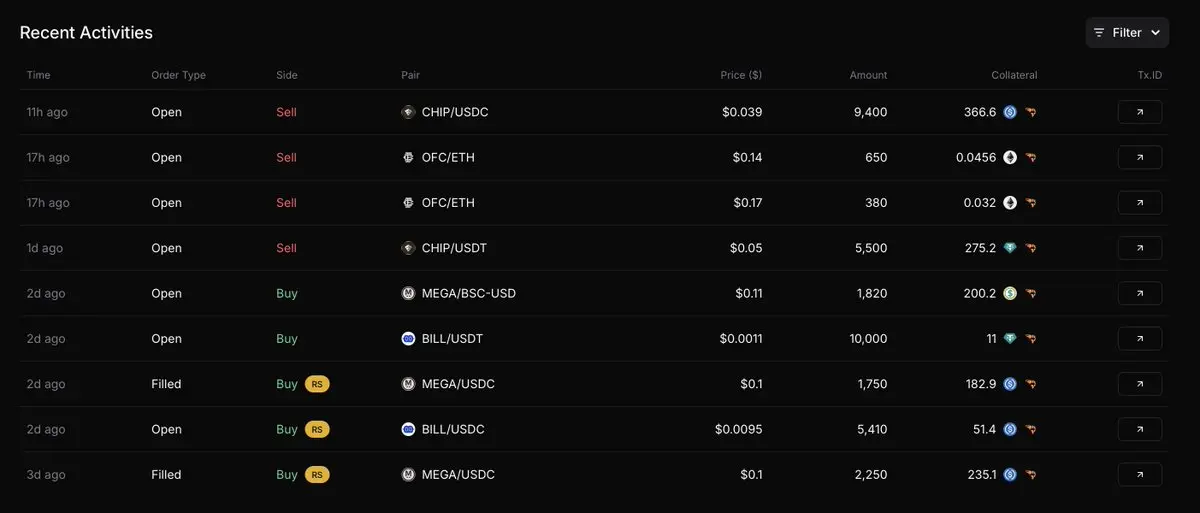The height and width of the screenshot is (513, 1200).
Task: Click the Collateral column header
Action: click(x=1014, y=75)
